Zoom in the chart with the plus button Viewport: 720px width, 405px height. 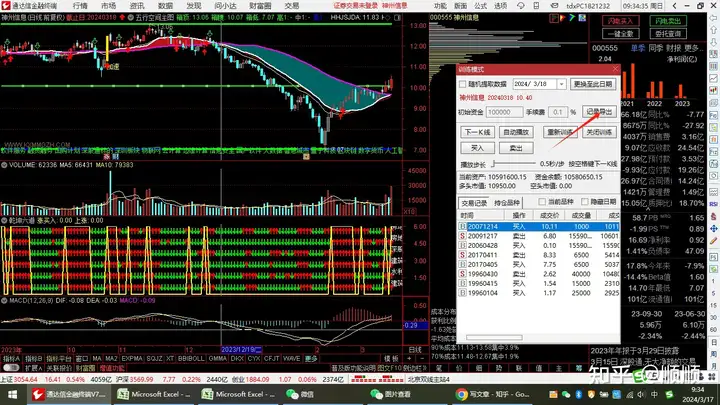410,359
